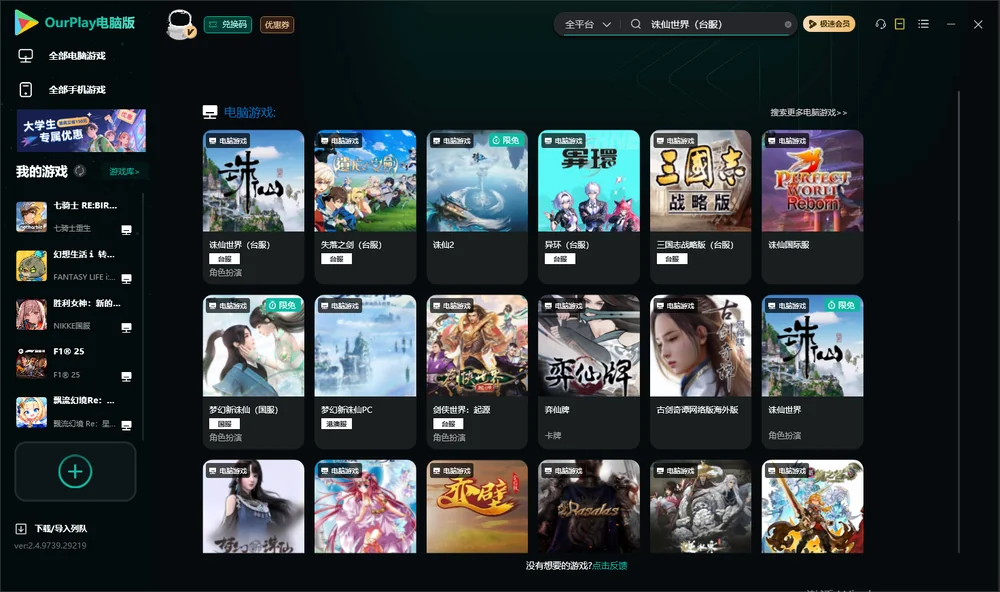This screenshot has height=592, width=1000.
Task: Click the PC icon on the 胜利女神 row
Action: 126,328
